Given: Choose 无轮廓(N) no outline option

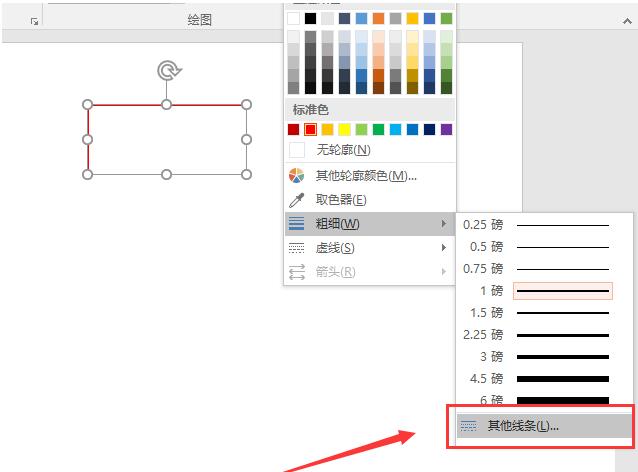Looking at the screenshot, I should 369,150.
